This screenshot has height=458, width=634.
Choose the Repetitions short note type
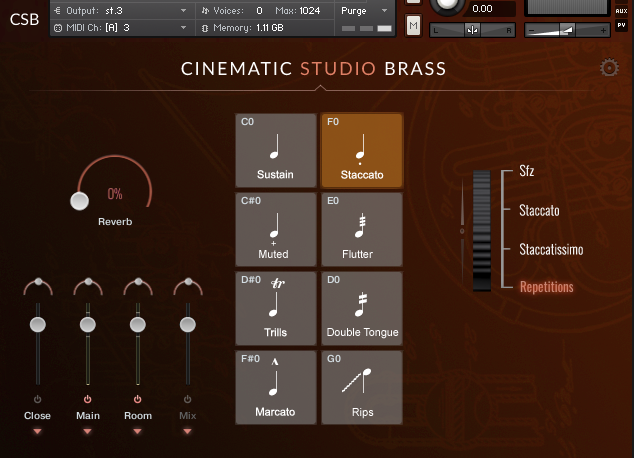(546, 287)
